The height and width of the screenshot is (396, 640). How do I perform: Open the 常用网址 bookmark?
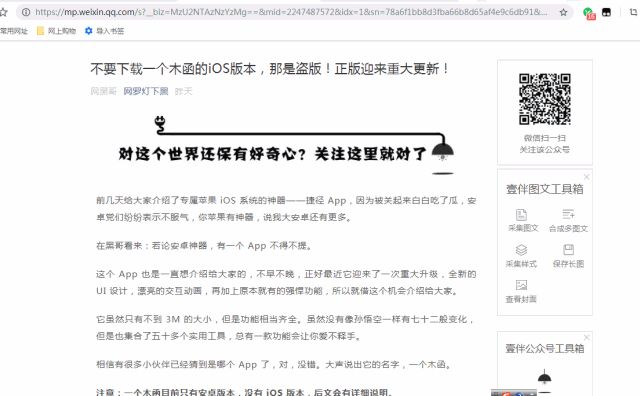13,31
